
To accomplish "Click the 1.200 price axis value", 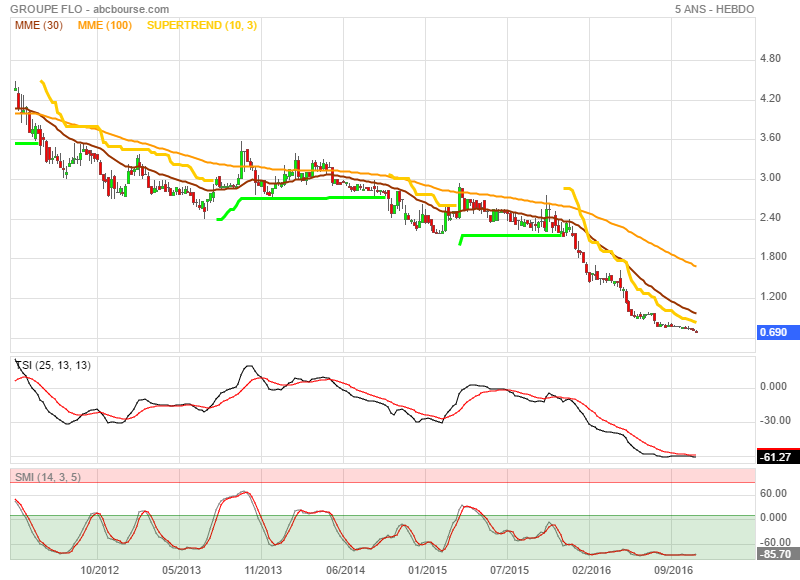I will (x=773, y=296).
